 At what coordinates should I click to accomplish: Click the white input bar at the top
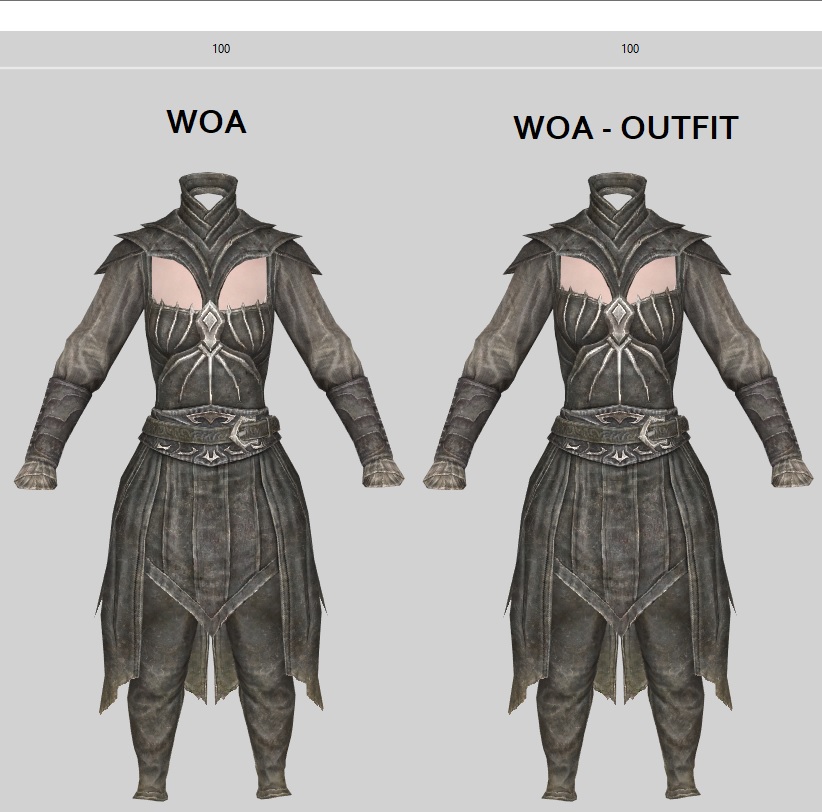coord(411,15)
